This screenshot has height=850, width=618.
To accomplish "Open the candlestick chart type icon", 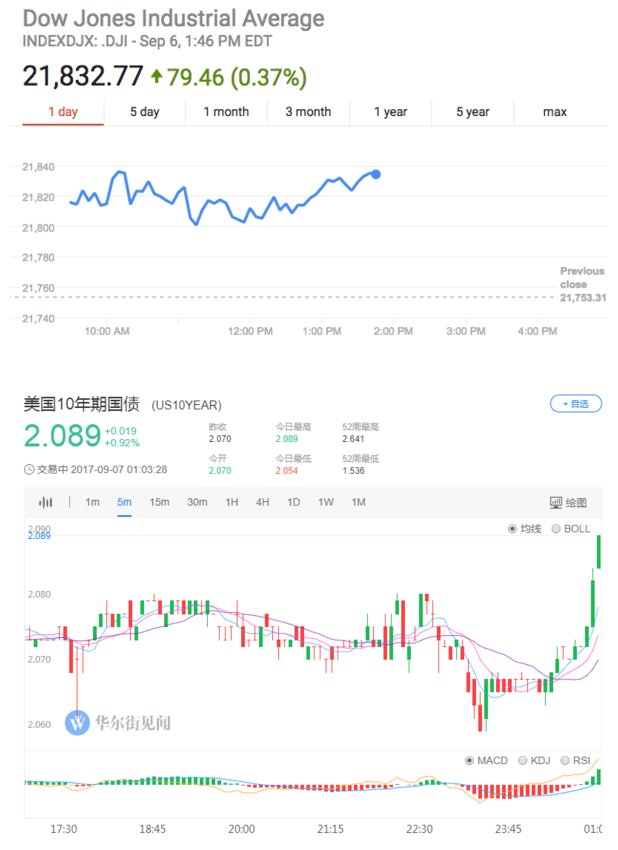I will (x=46, y=503).
